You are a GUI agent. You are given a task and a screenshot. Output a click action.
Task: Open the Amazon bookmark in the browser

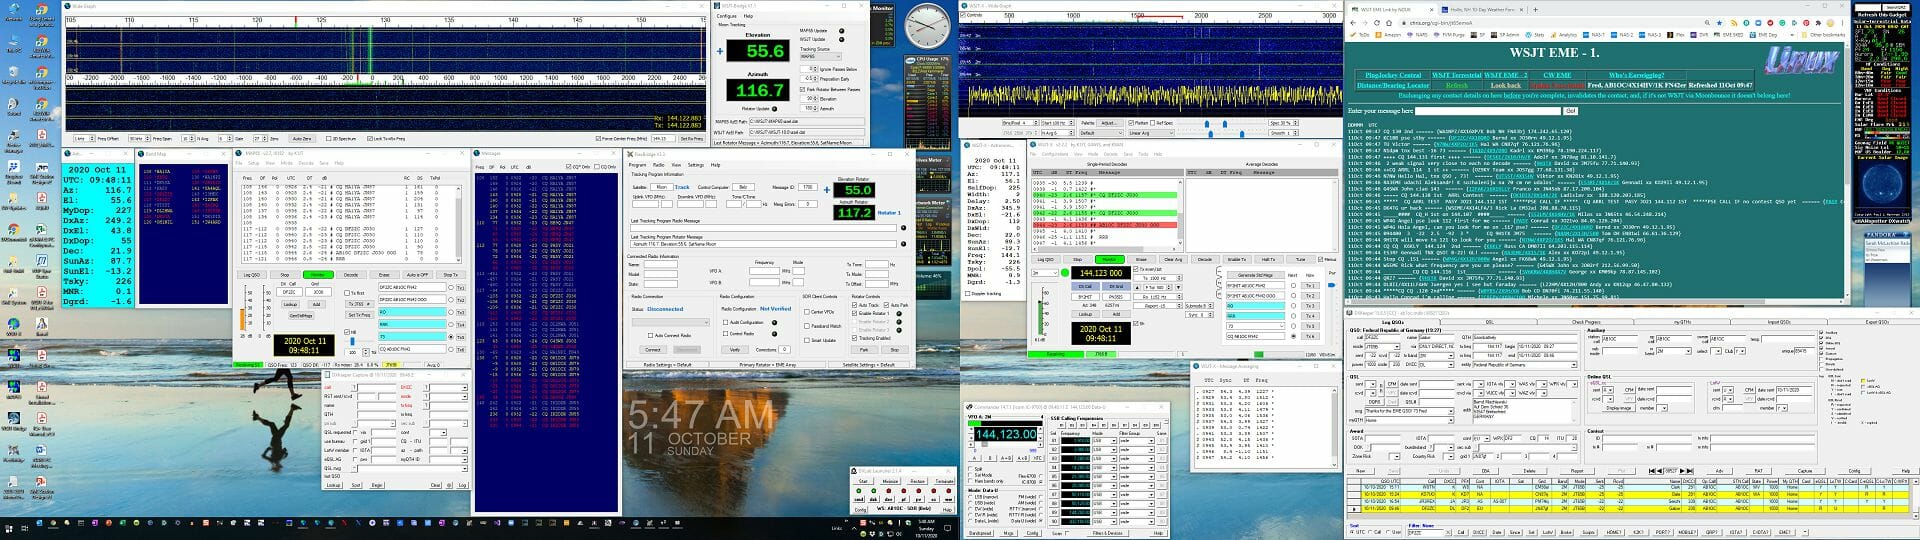click(1388, 35)
